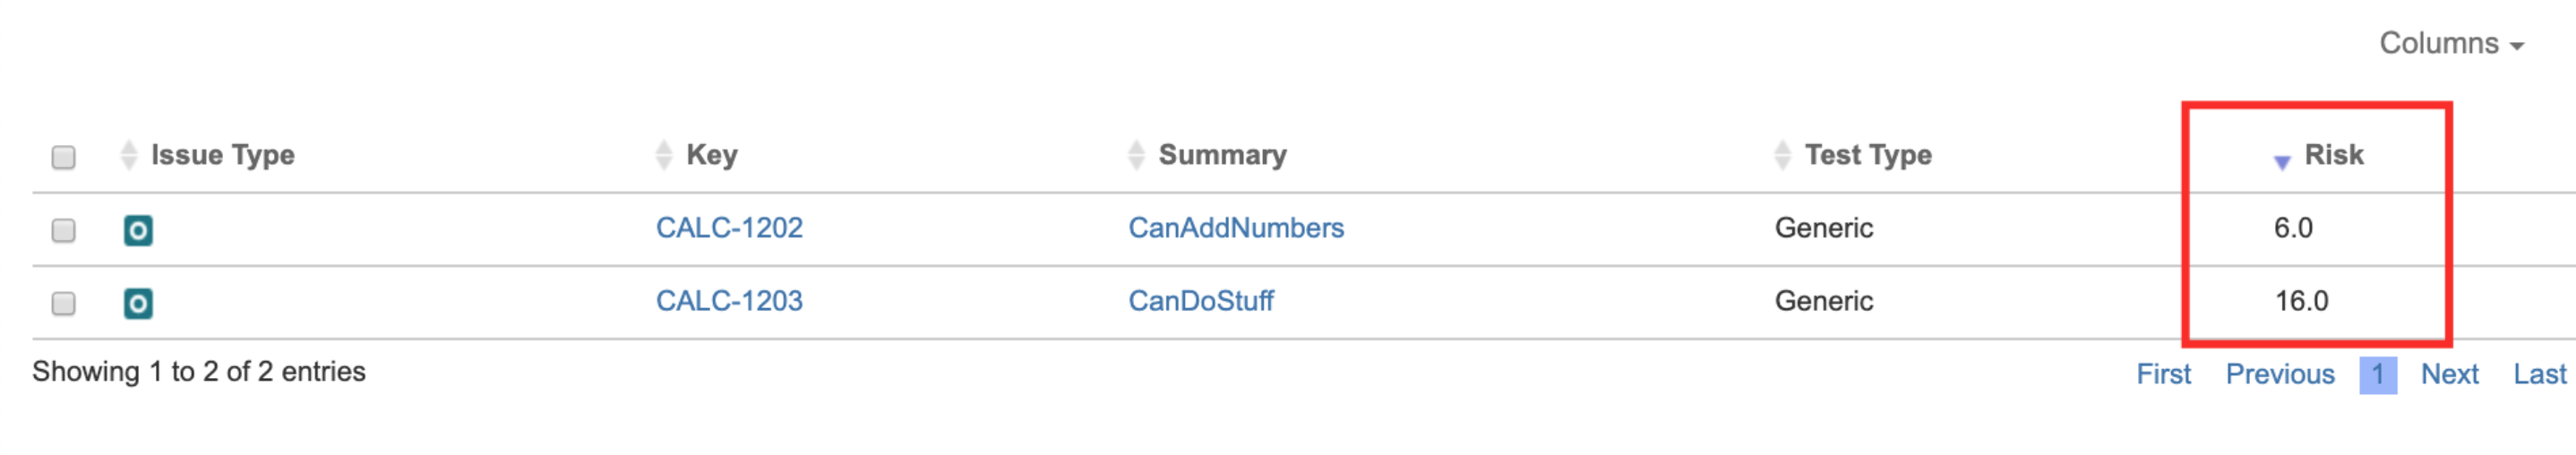Open the CALC-1202 issue link
The height and width of the screenshot is (455, 2576).
point(729,228)
